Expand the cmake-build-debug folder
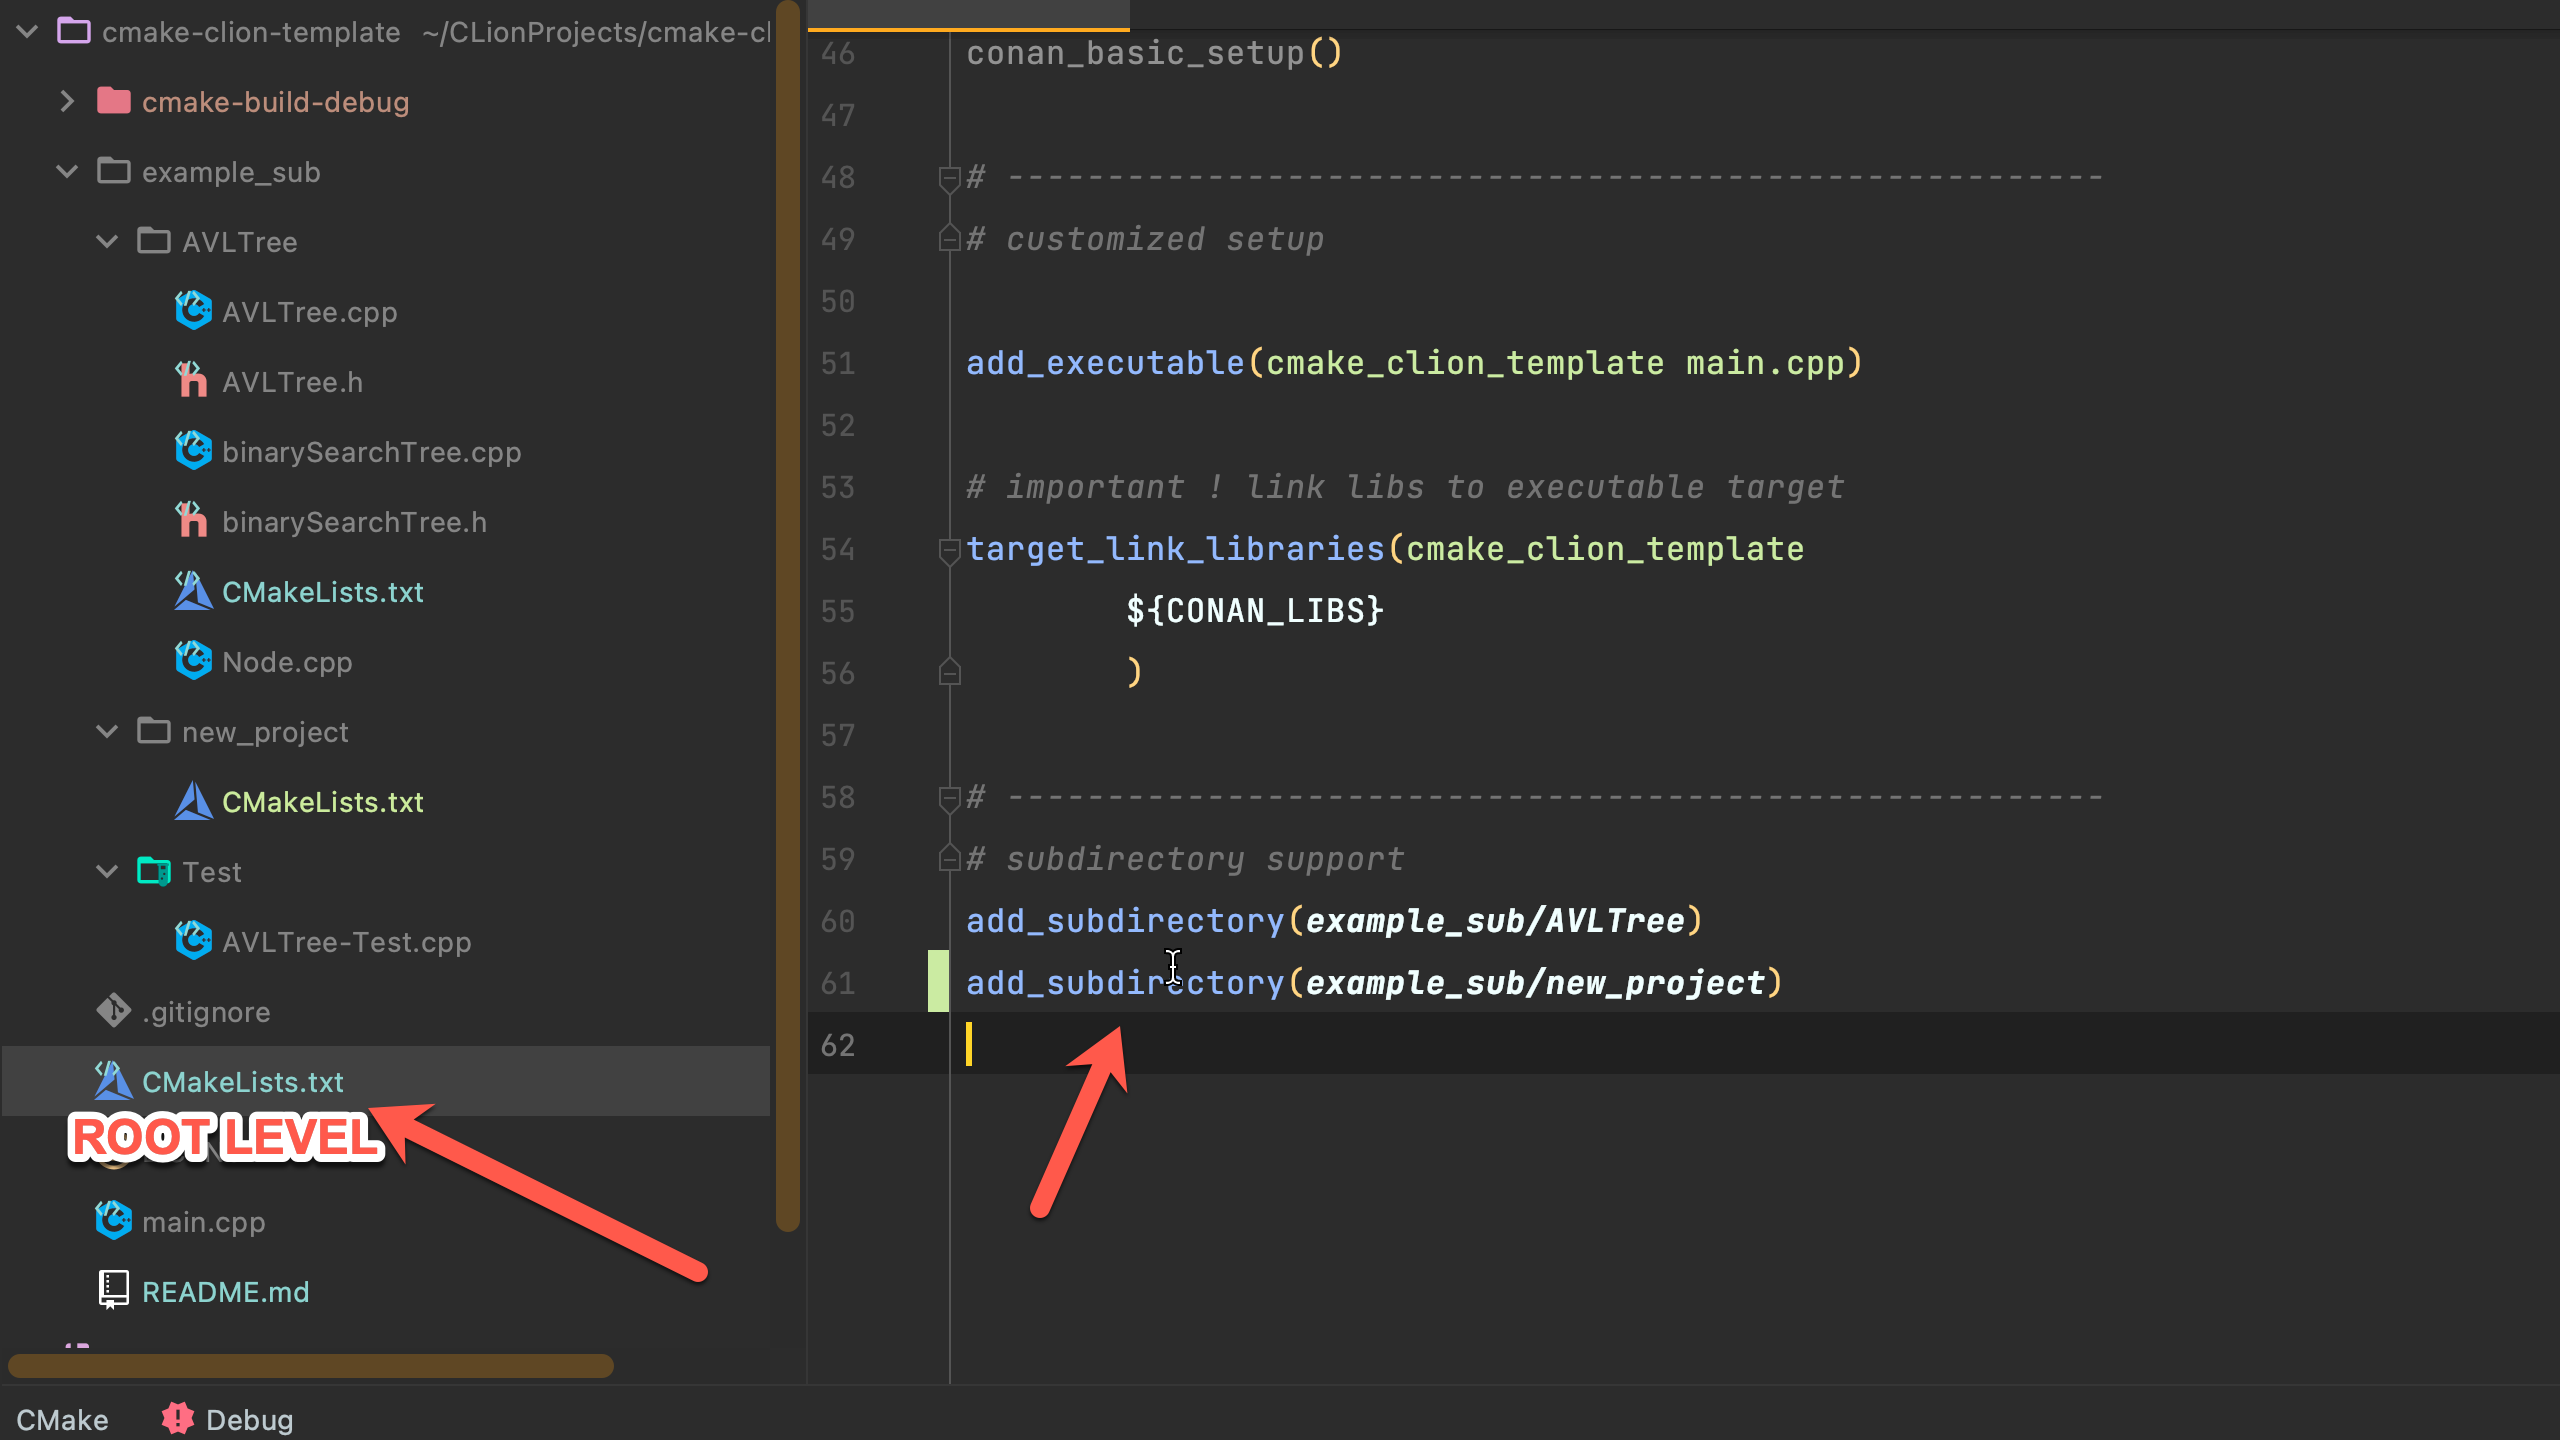The height and width of the screenshot is (1440, 2560). click(67, 101)
